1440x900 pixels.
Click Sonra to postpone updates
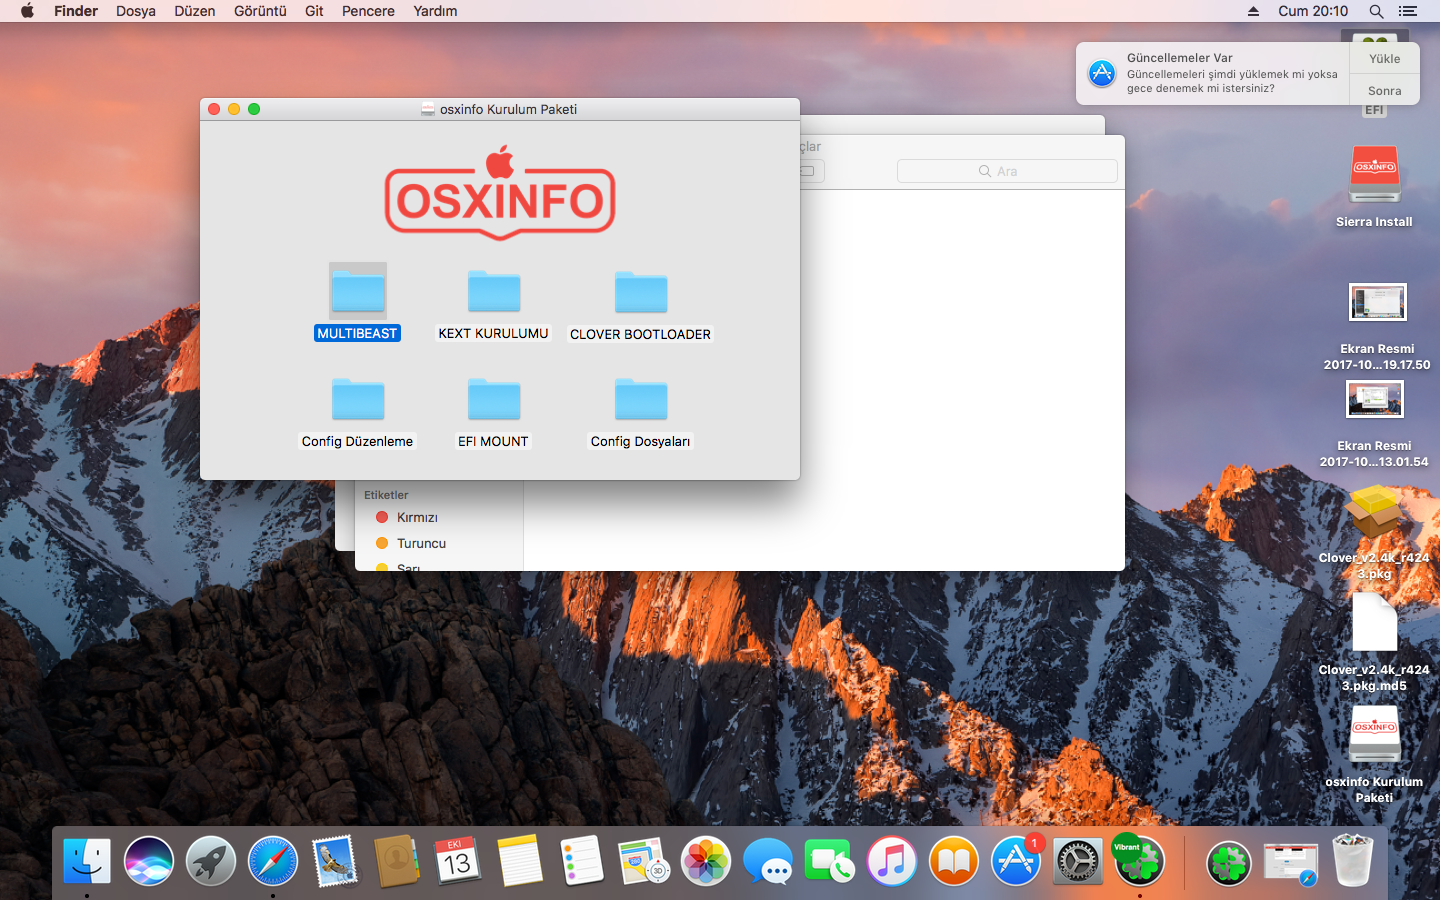point(1384,90)
